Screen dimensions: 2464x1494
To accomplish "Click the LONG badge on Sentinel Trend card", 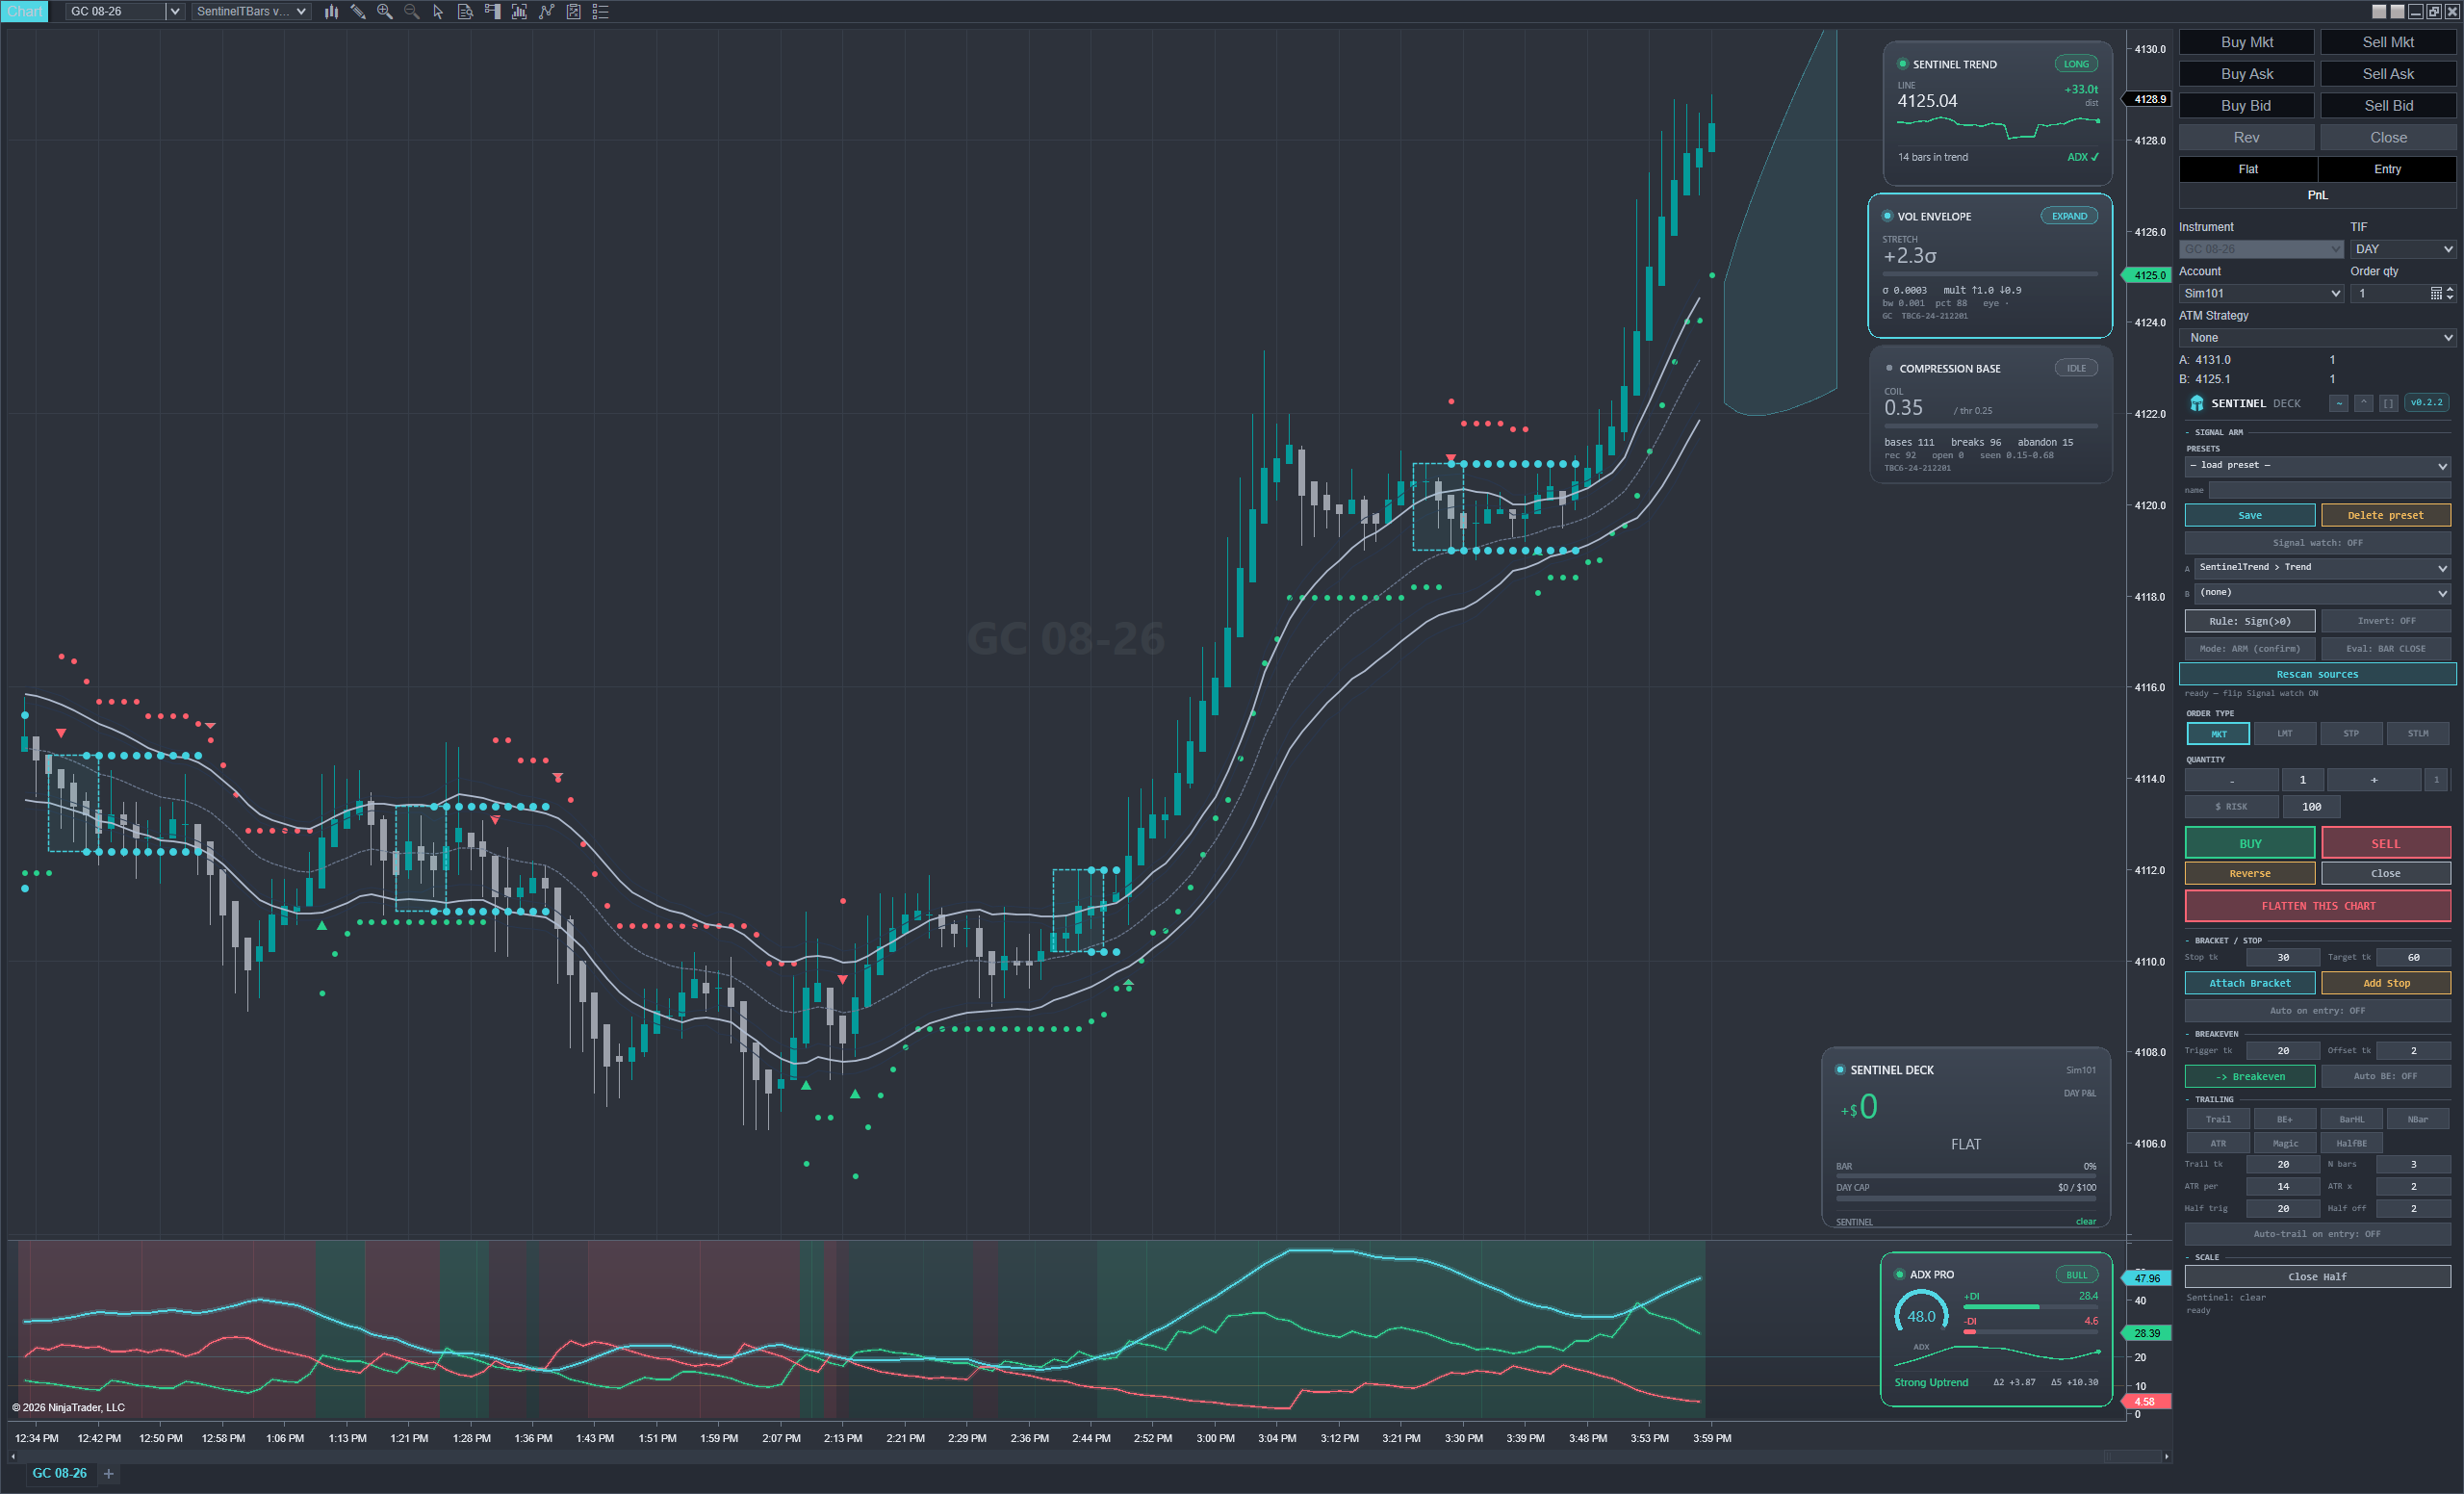I will (2076, 64).
